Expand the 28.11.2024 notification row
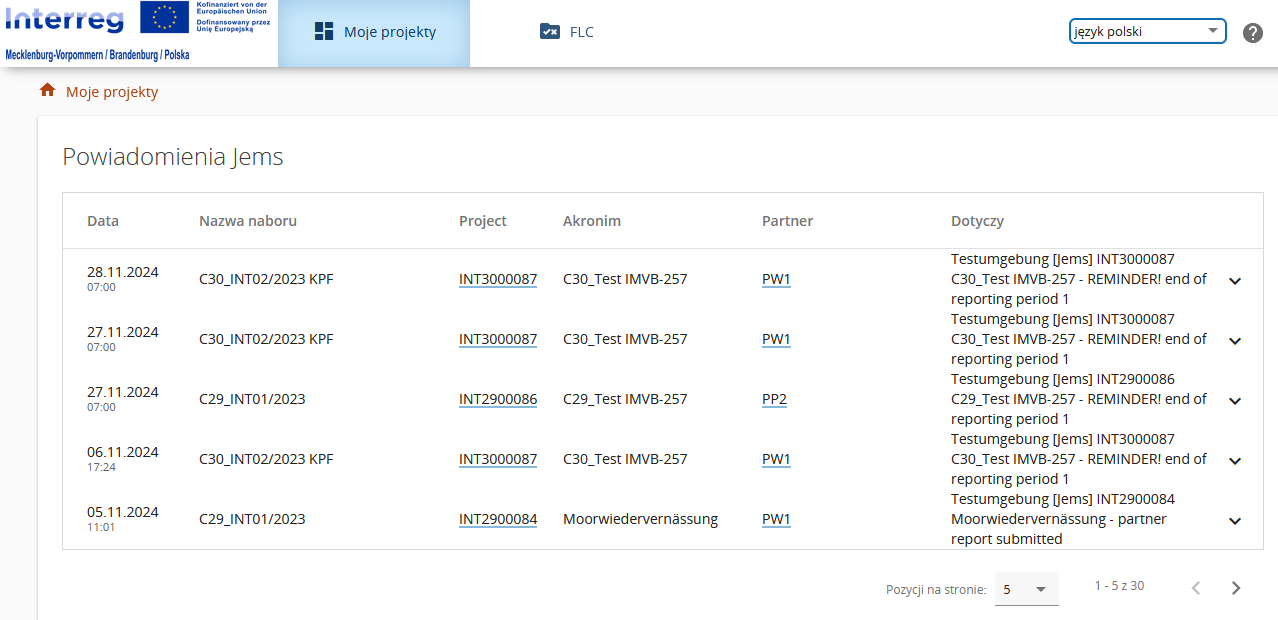This screenshot has height=620, width=1278. pyautogui.click(x=1235, y=281)
